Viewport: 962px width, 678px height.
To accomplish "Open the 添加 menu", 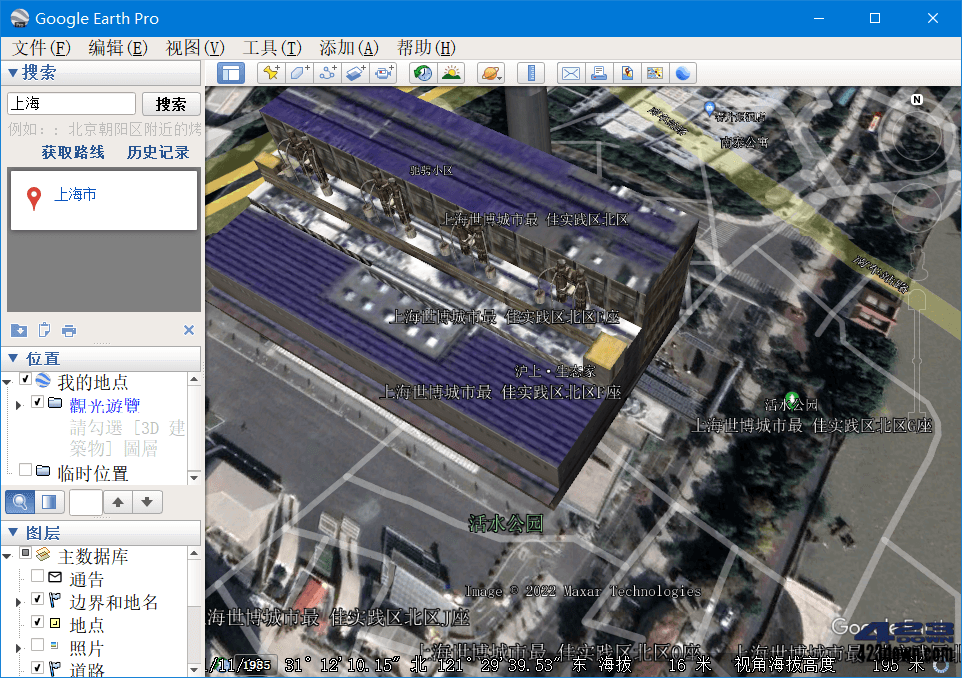I will (348, 47).
